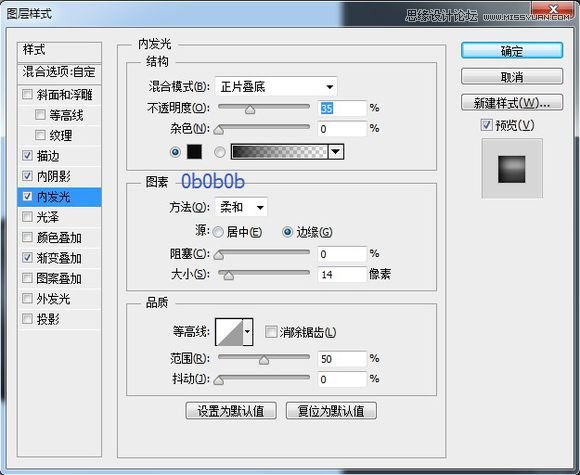The image size is (580, 475).
Task: Click the style preview thumbnail
Action: coord(512,169)
